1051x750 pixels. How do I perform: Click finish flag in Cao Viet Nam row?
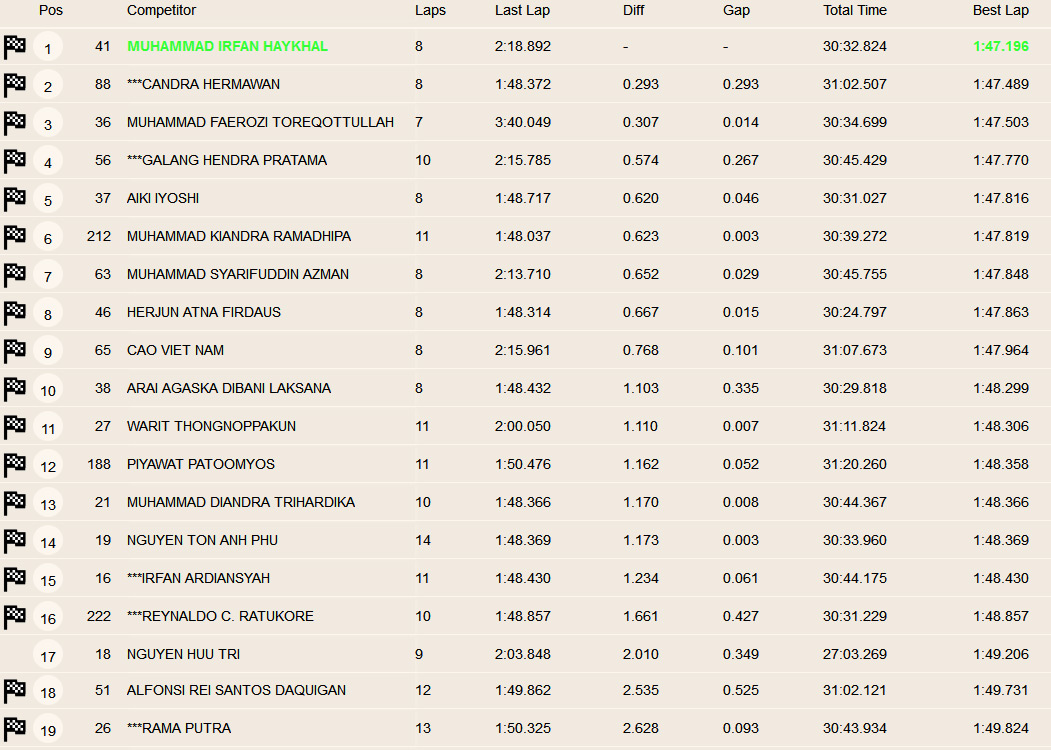pyautogui.click(x=15, y=351)
